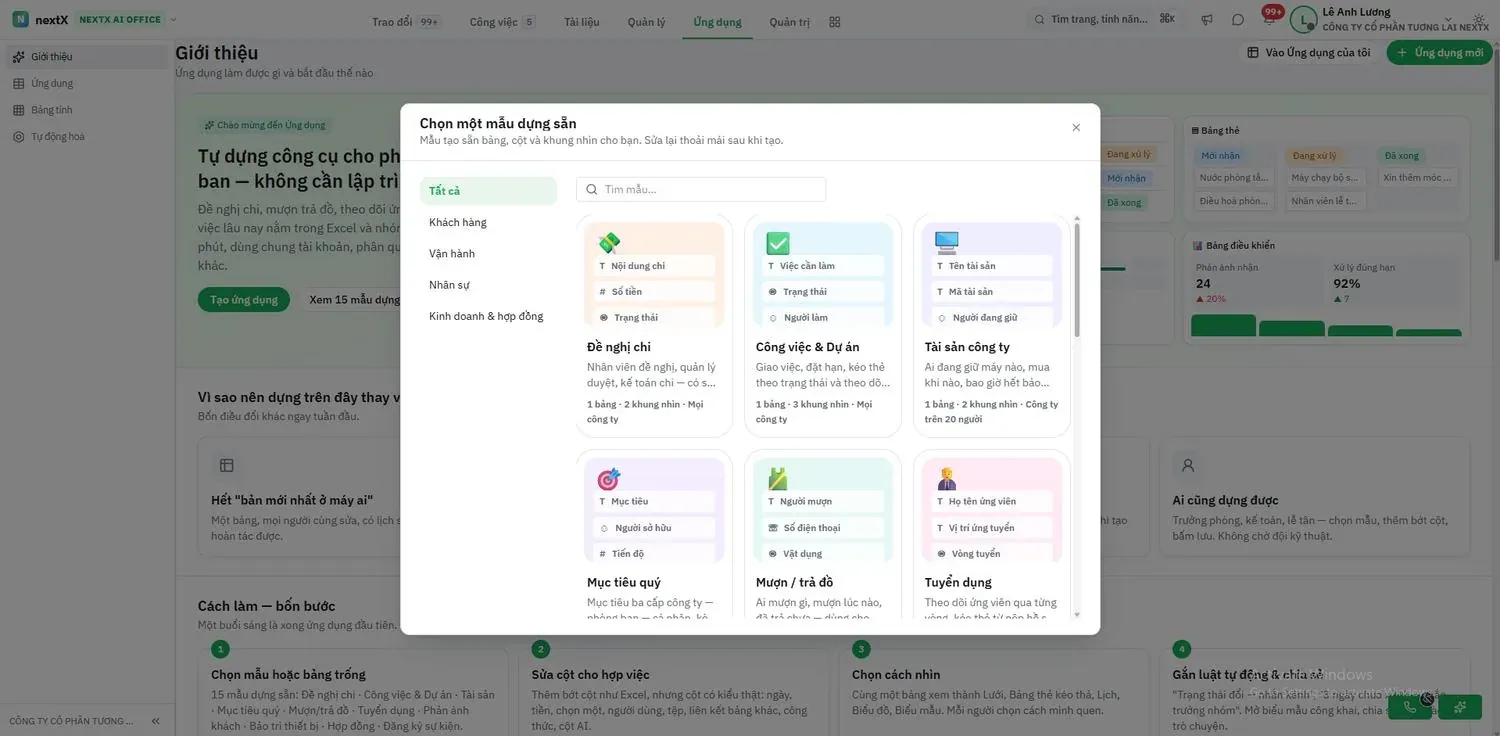Click the top search box 'Tìm trang, tính năng'
The width and height of the screenshot is (1500, 736).
(1106, 19)
